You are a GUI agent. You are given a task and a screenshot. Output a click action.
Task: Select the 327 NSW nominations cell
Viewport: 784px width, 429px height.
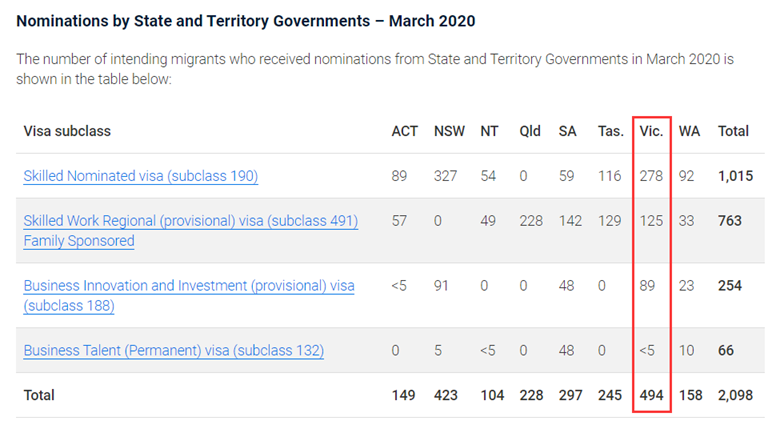pyautogui.click(x=445, y=176)
